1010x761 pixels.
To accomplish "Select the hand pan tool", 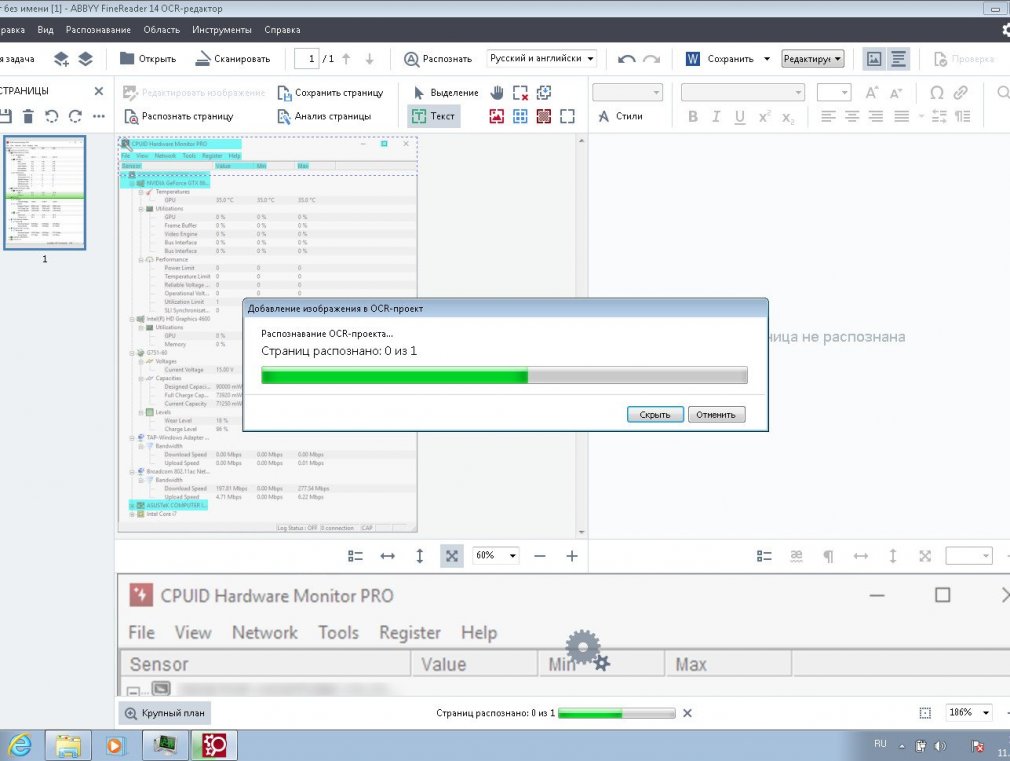I will pos(497,93).
